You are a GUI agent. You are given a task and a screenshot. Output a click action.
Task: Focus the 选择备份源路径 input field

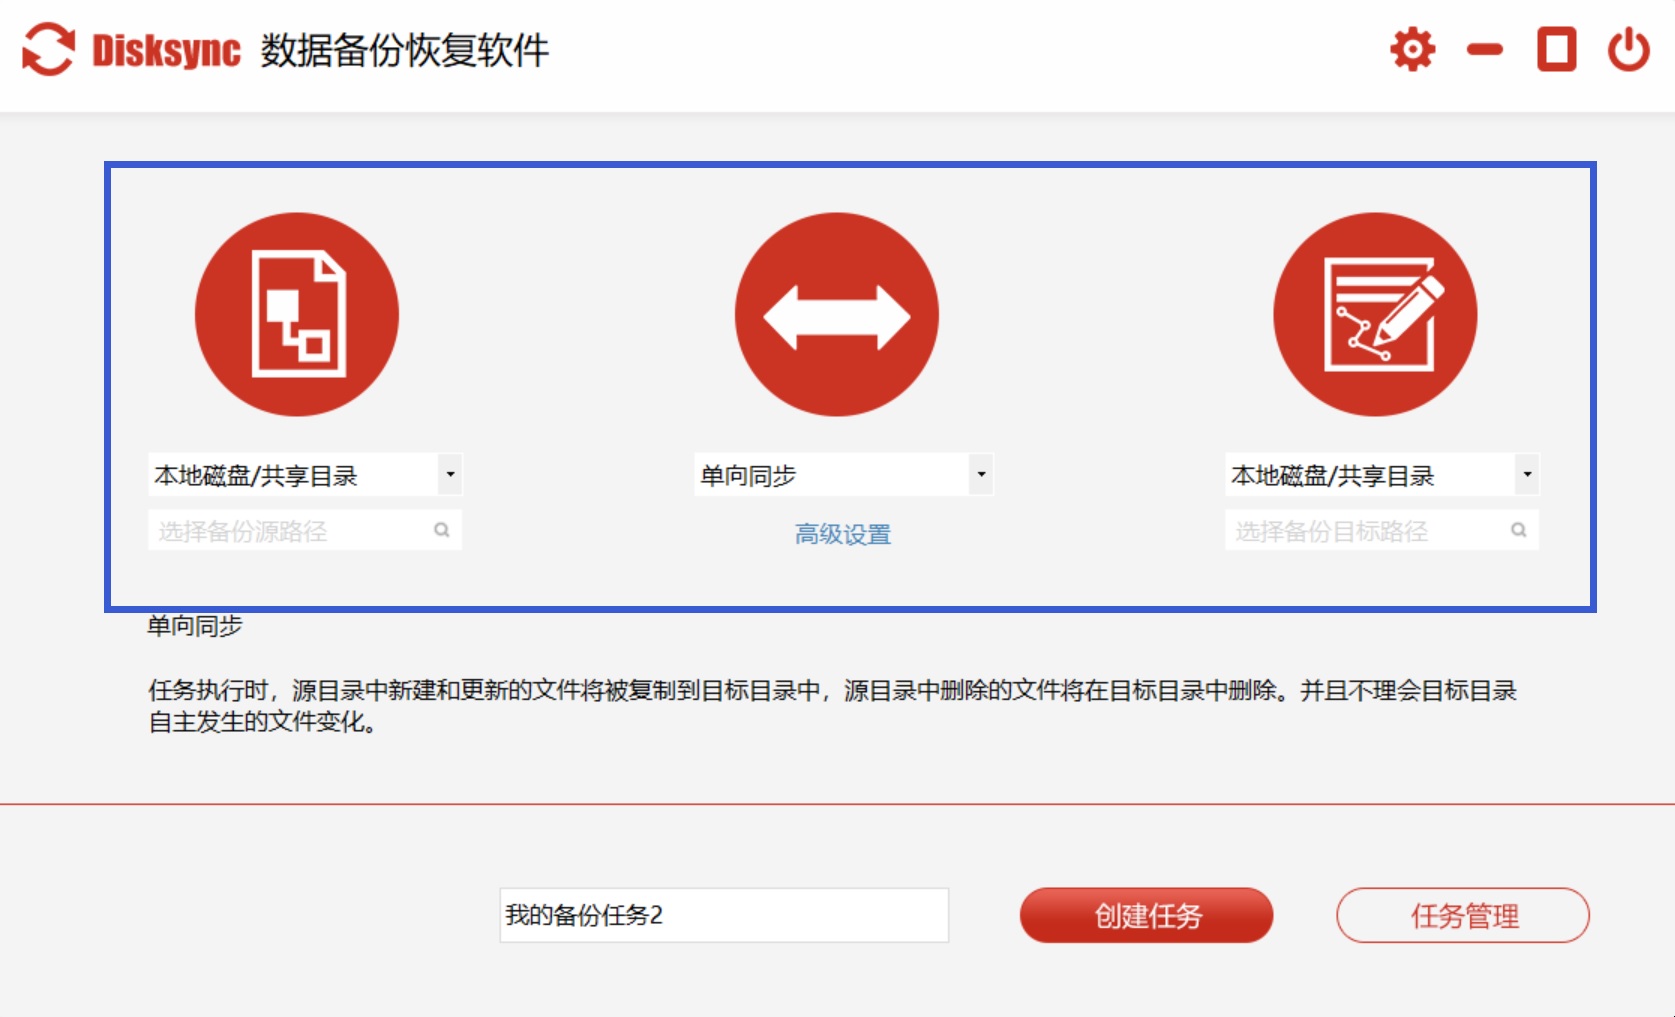[305, 530]
